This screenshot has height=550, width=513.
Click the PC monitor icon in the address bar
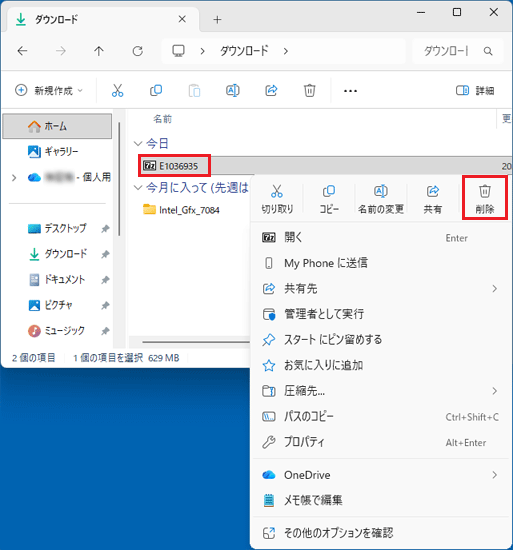(x=178, y=51)
